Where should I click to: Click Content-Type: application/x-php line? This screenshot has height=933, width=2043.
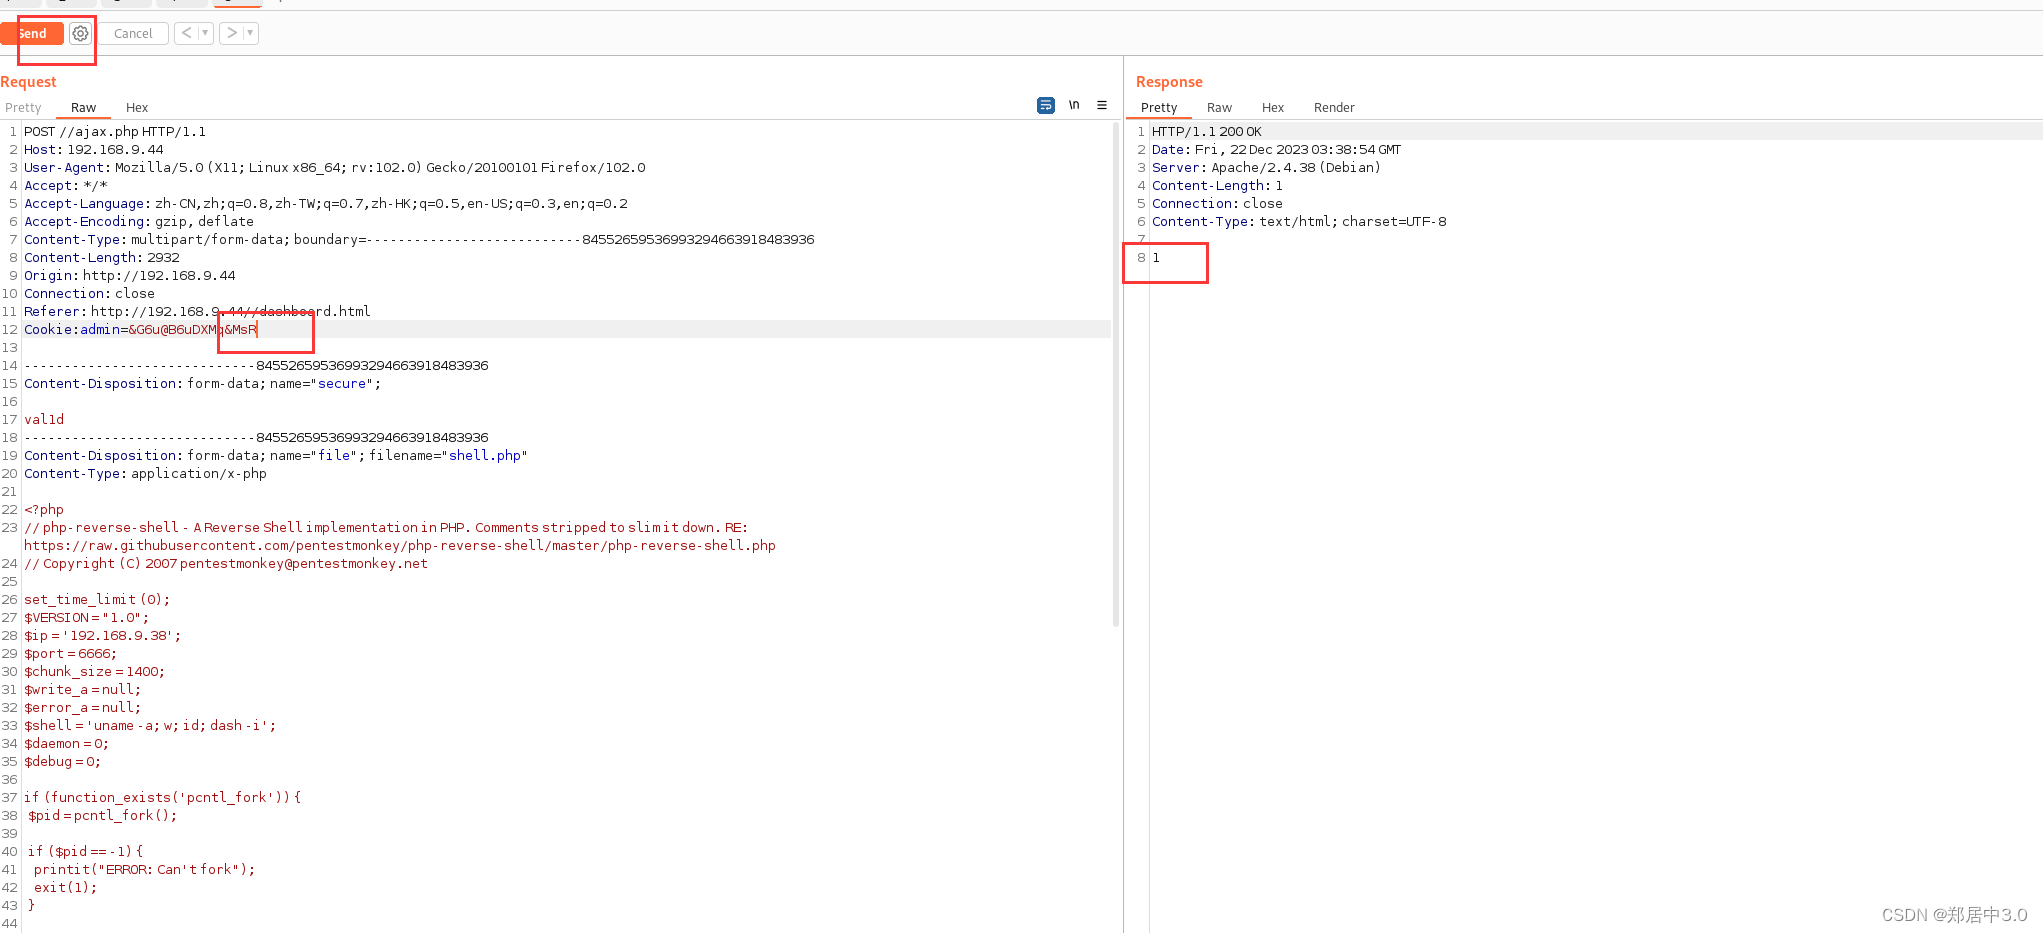click(146, 473)
